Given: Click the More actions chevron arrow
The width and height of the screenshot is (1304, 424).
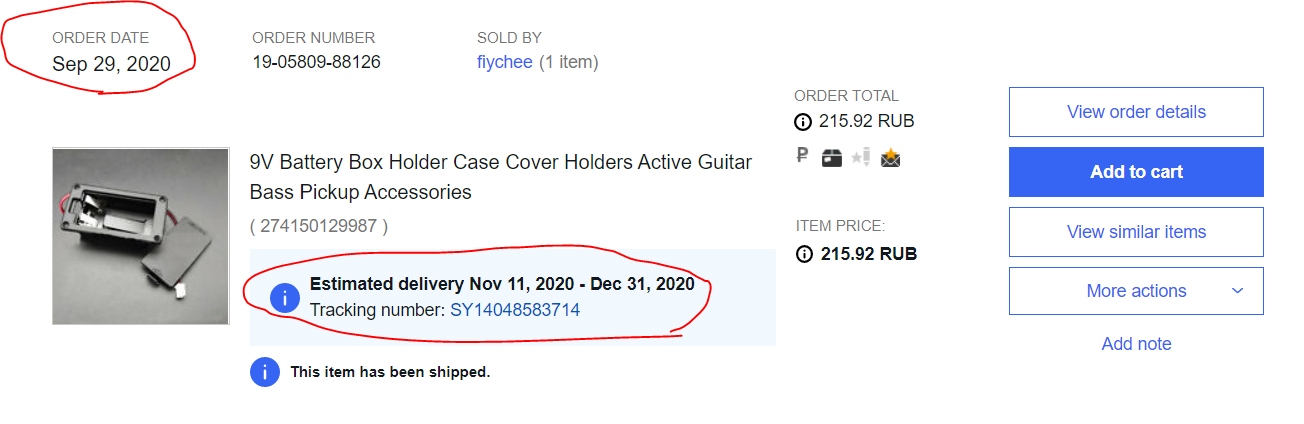Looking at the screenshot, I should 1237,291.
